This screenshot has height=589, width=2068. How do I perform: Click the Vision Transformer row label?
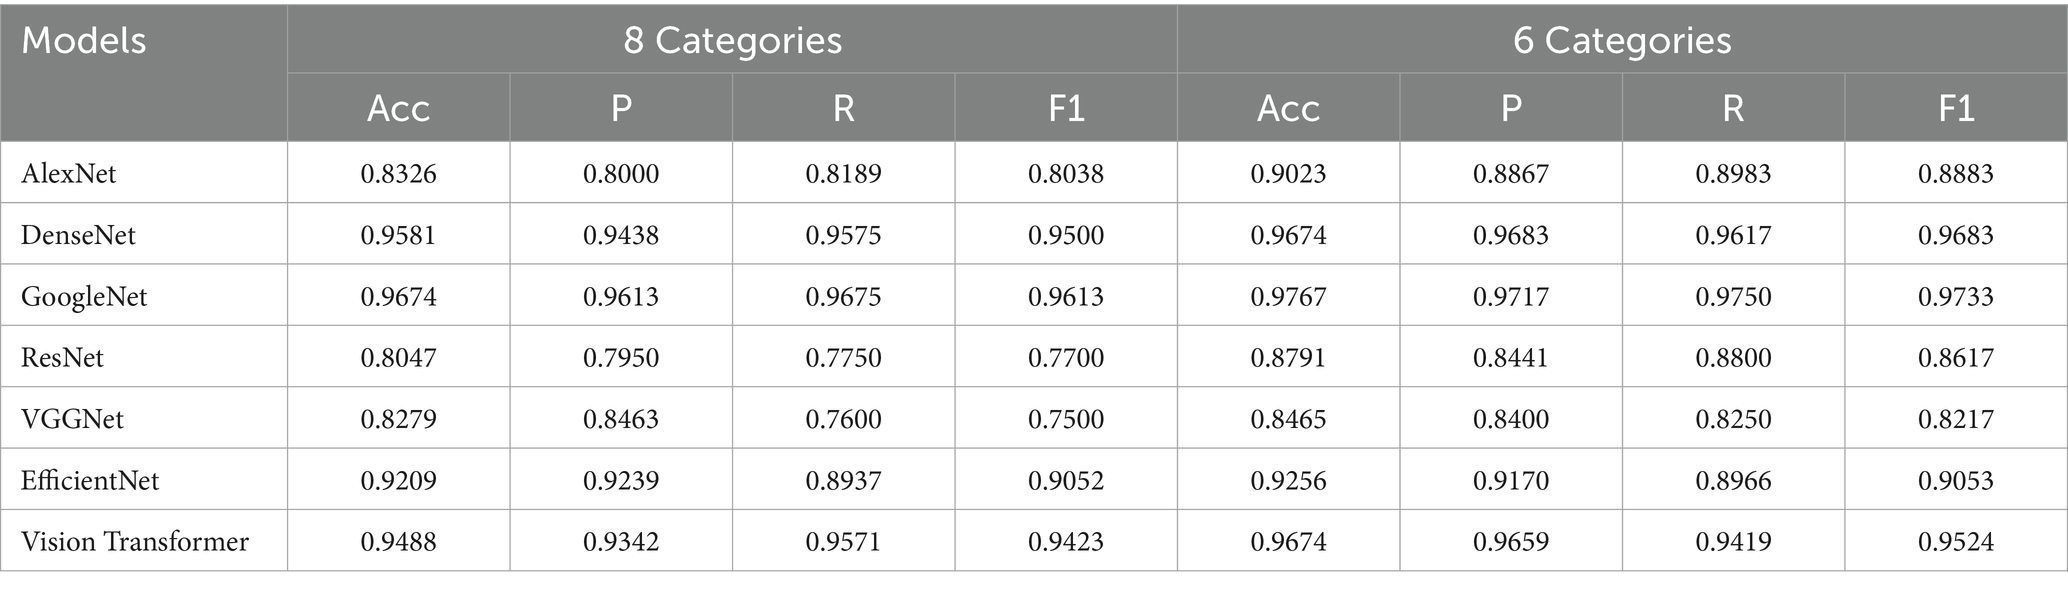tap(135, 542)
